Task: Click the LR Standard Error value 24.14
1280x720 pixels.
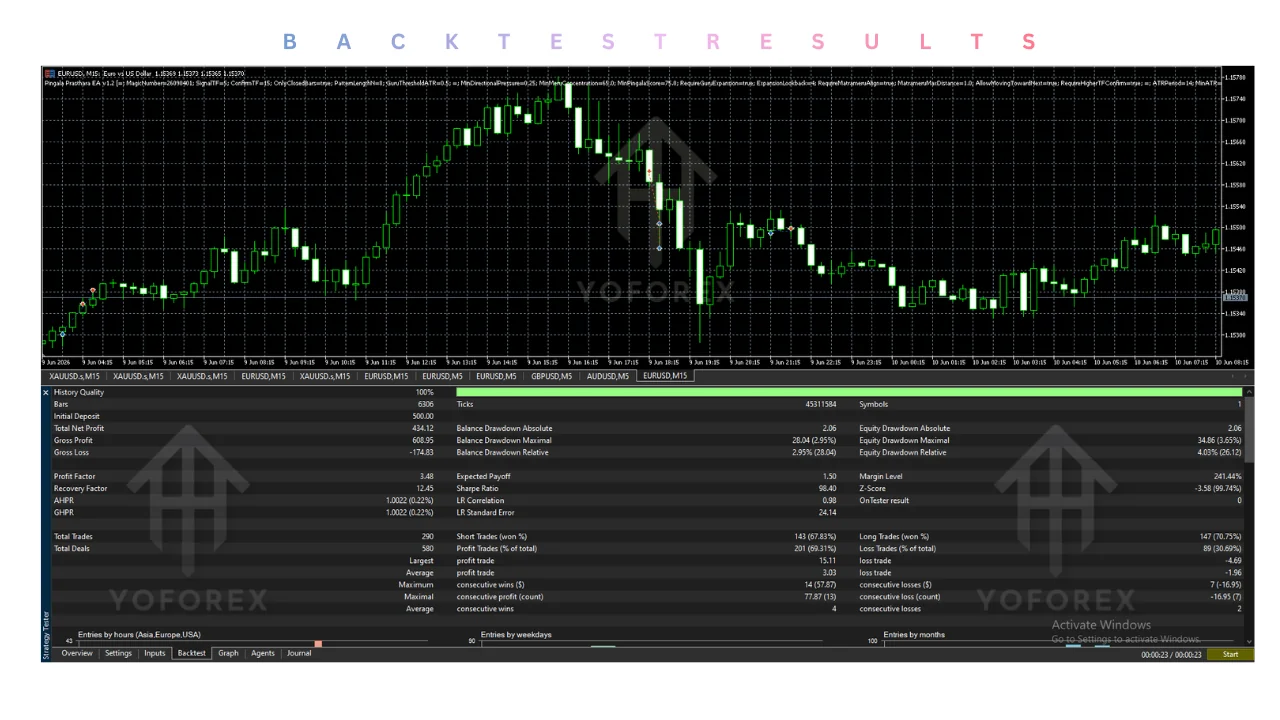Action: click(827, 513)
